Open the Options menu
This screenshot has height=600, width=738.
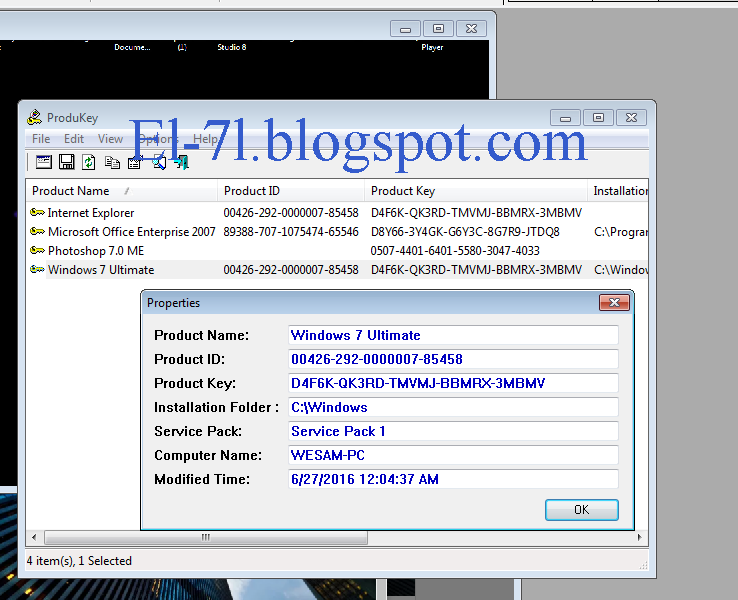click(159, 139)
